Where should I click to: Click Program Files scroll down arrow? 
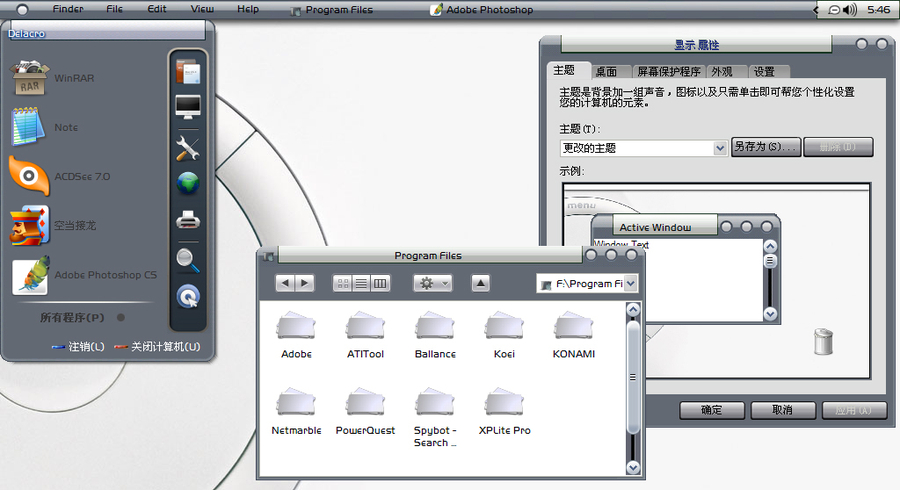tap(633, 468)
